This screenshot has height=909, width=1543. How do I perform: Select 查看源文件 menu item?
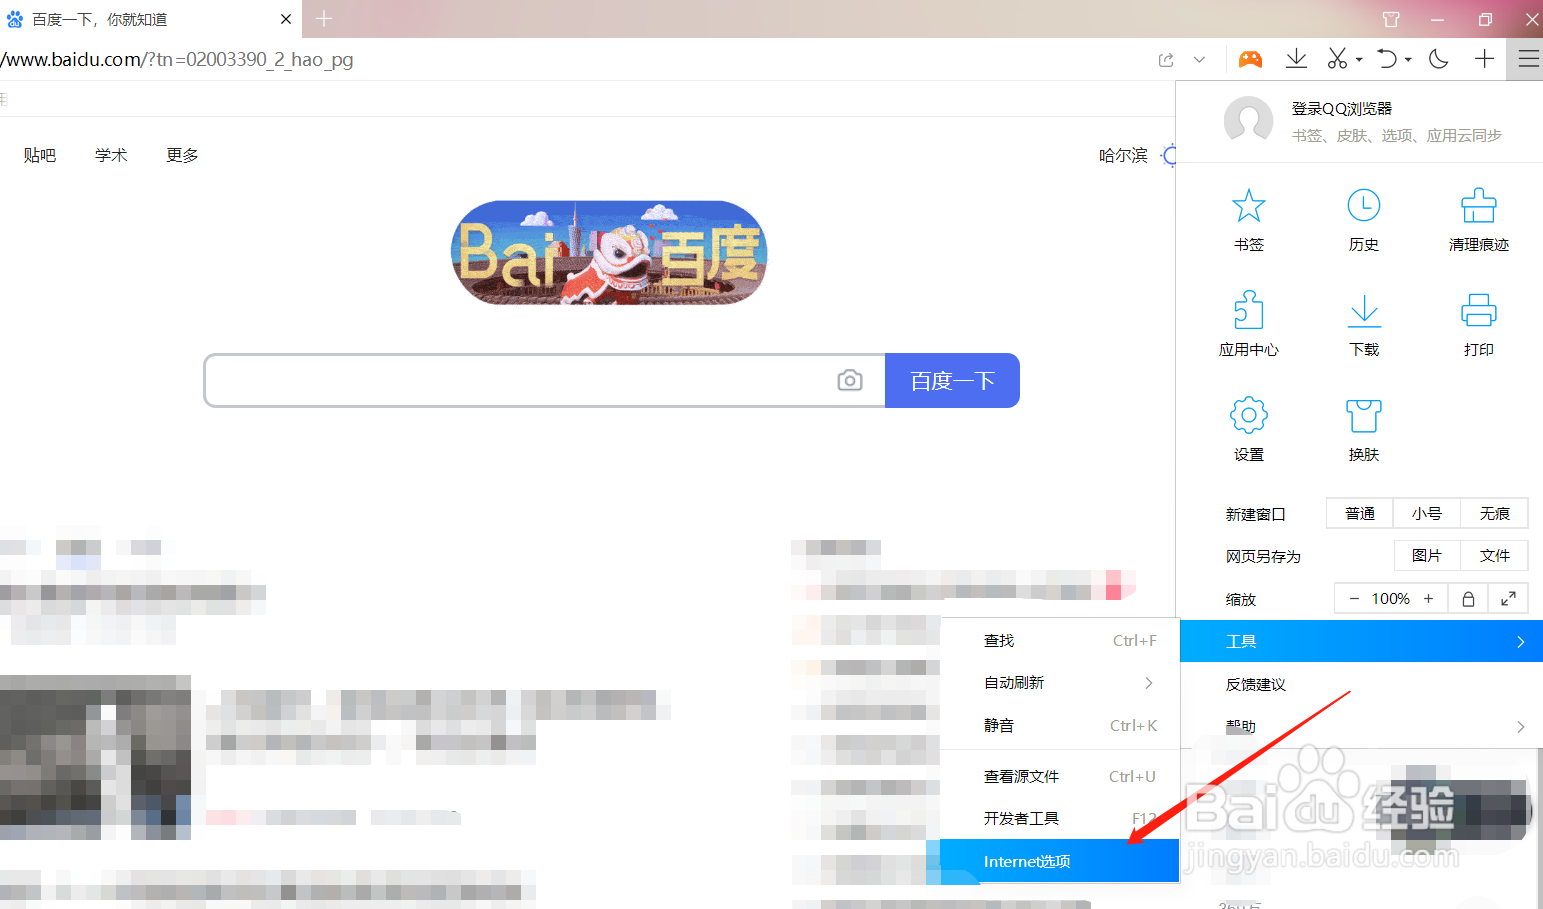[1060, 776]
